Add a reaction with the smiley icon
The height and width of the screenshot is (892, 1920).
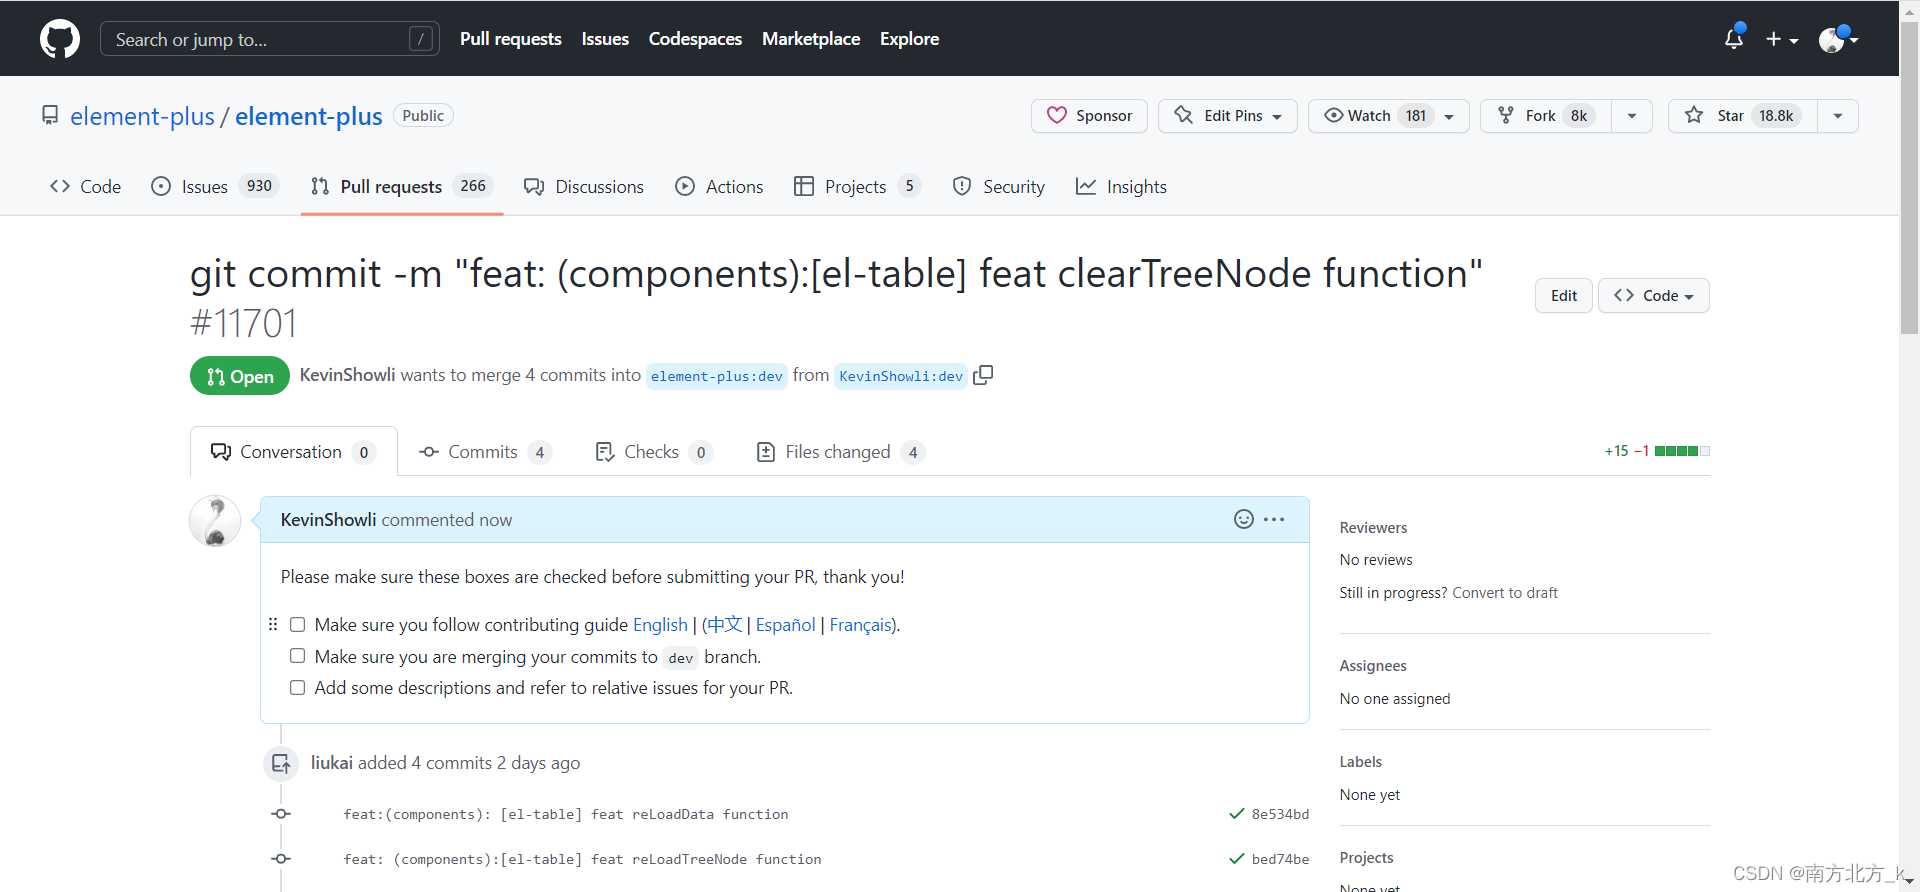click(1243, 519)
